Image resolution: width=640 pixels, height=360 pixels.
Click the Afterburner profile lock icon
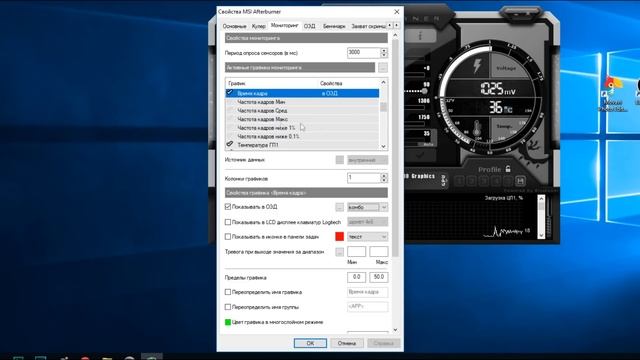coord(508,169)
